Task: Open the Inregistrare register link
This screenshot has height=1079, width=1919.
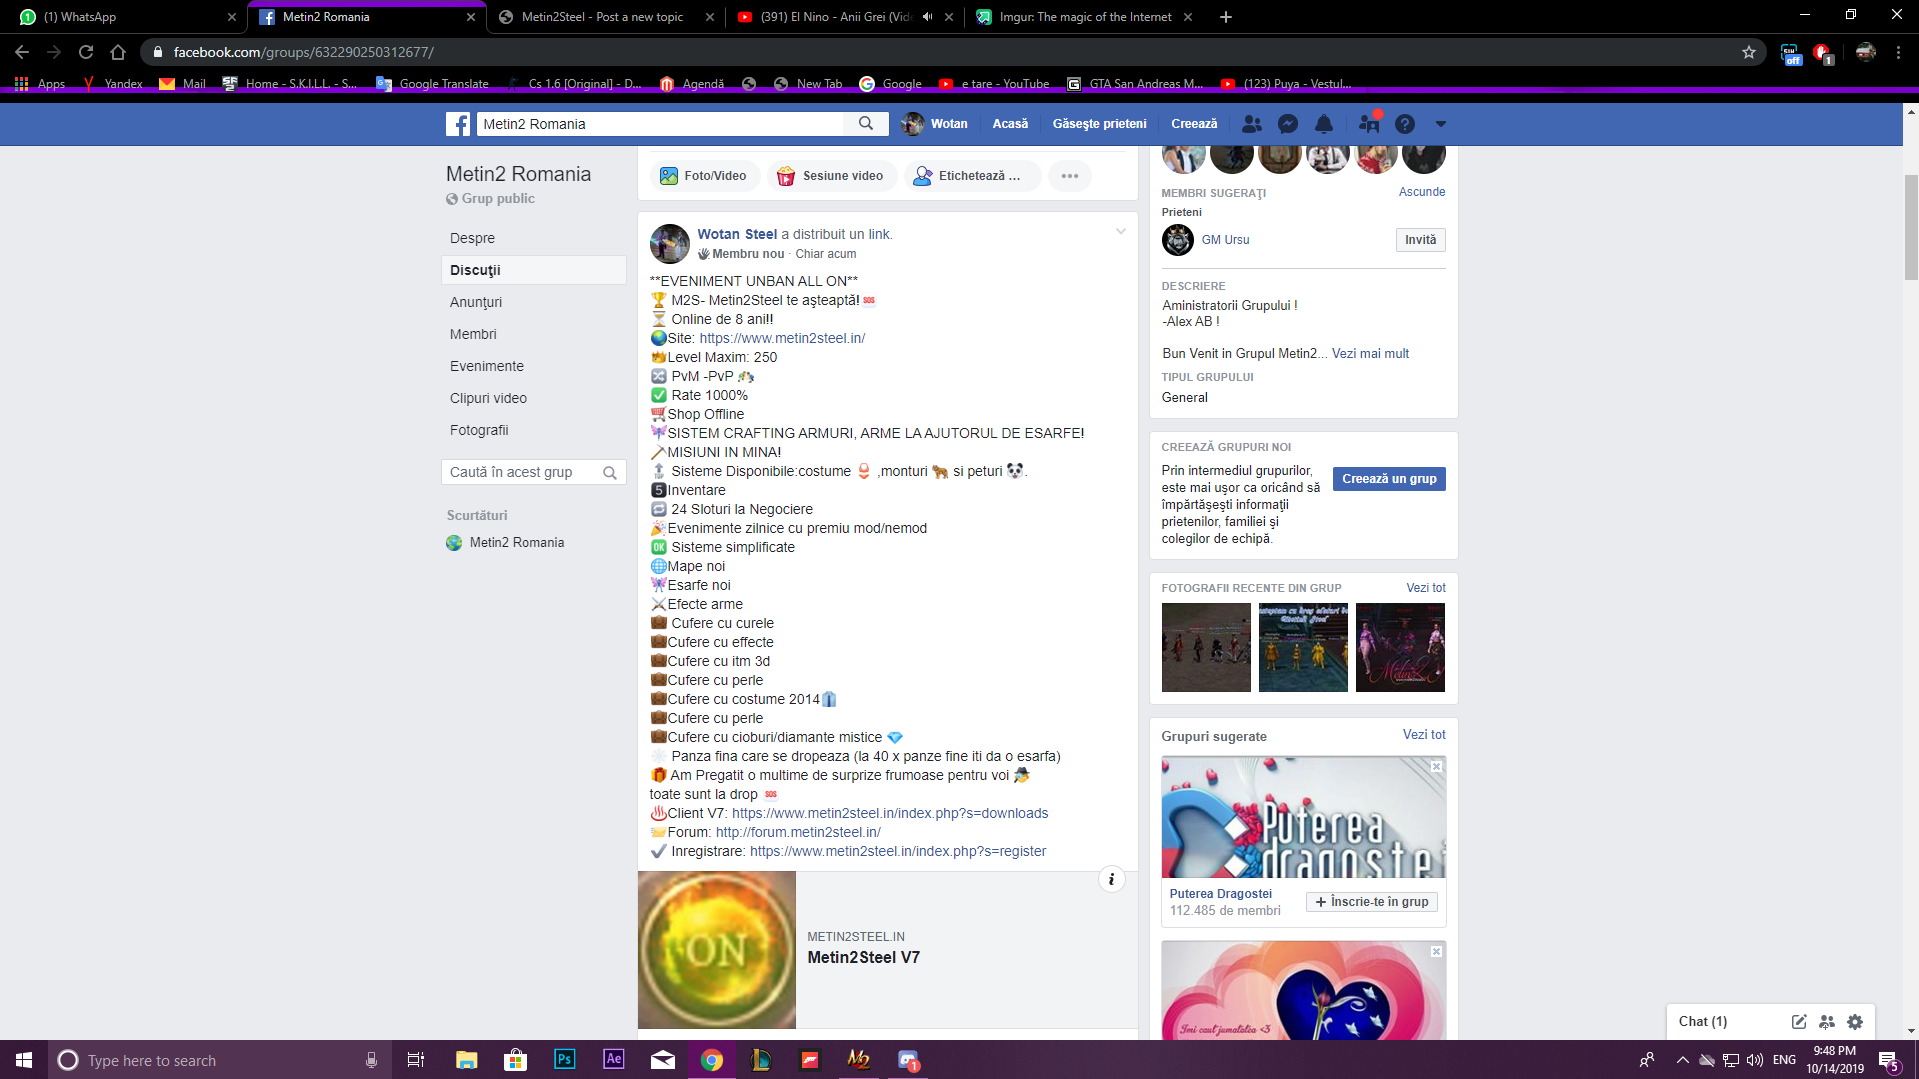Action: 898,851
